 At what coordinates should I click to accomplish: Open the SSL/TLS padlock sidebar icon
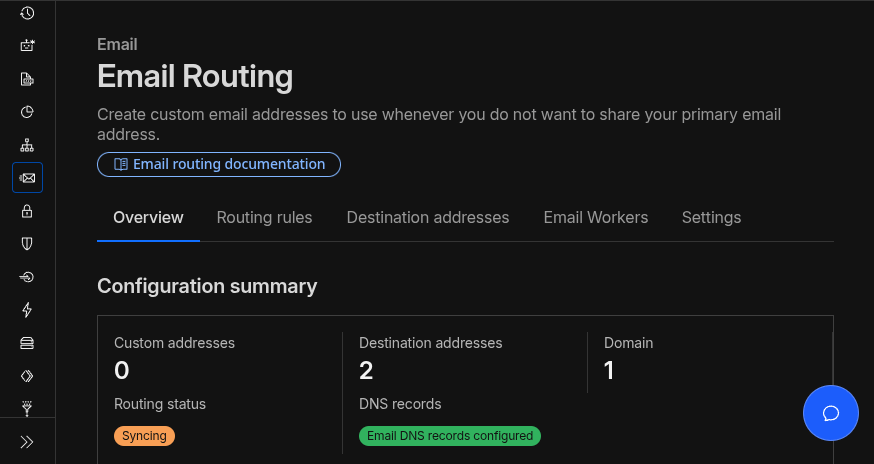pos(27,211)
